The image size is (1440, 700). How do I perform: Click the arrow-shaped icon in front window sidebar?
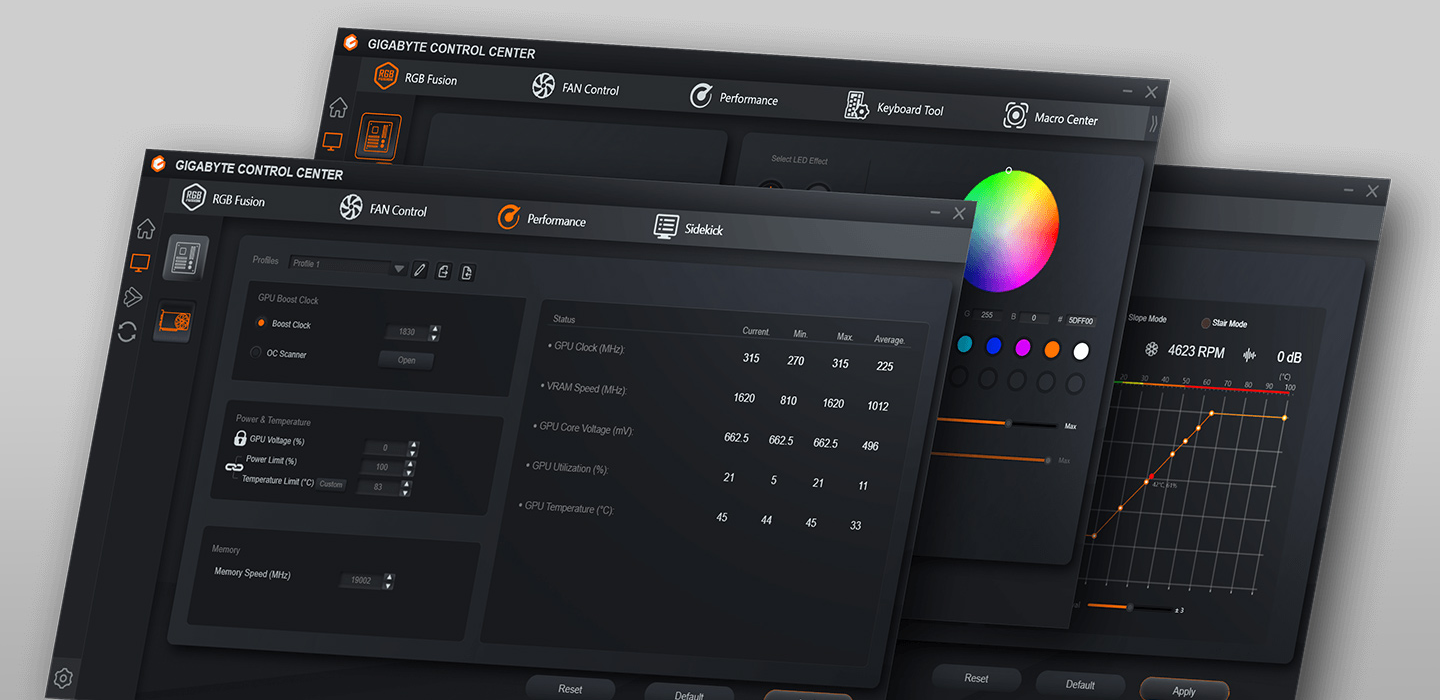coord(134,296)
